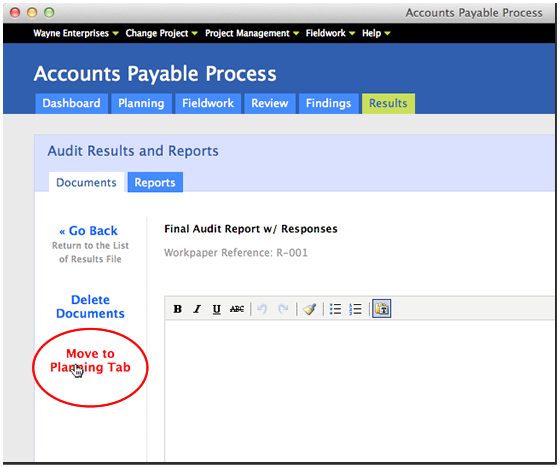The width and height of the screenshot is (560, 467).
Task: Apply underline formatting in the editor
Action: tap(216, 309)
